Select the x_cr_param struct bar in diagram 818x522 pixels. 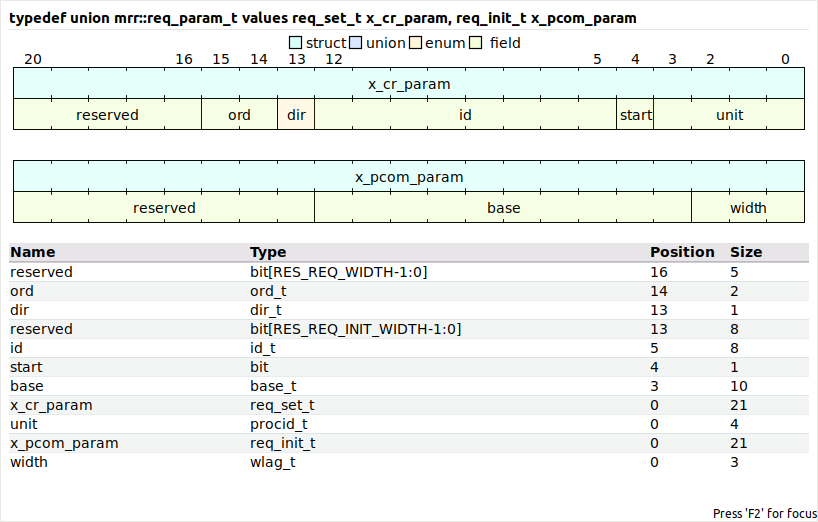tap(409, 84)
